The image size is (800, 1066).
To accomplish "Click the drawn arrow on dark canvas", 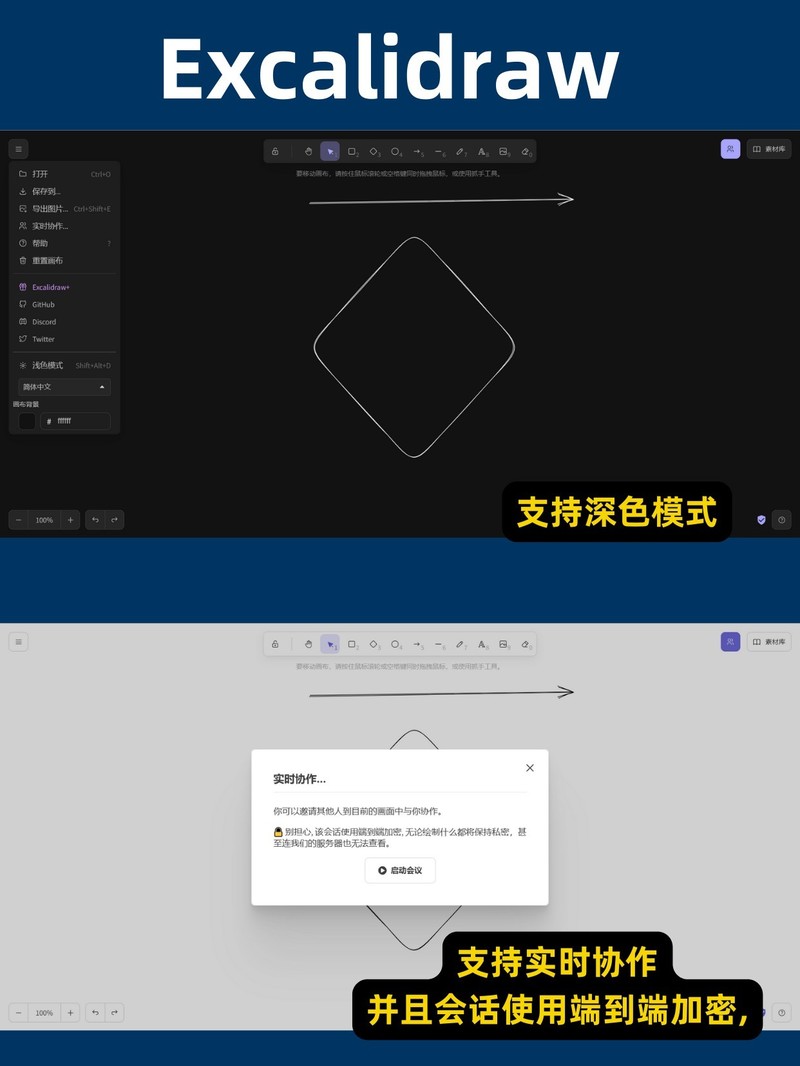I will point(442,200).
